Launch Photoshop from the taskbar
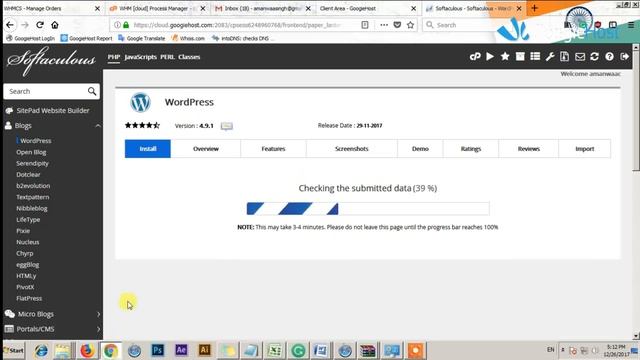640x360 pixels. pyautogui.click(x=158, y=350)
